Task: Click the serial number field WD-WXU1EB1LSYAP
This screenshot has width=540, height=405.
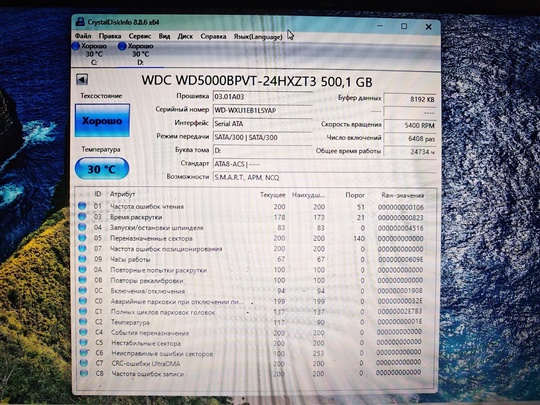Action: tap(262, 110)
